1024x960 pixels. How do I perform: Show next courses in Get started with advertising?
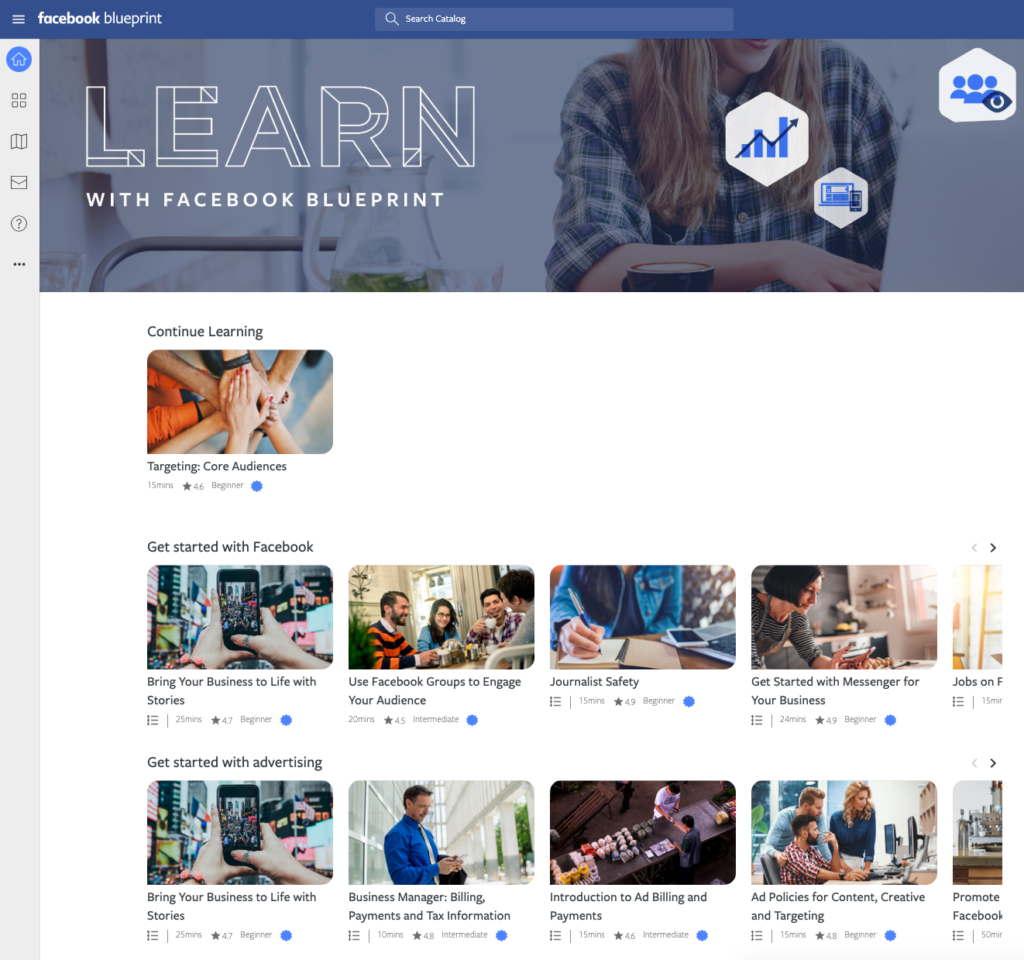coord(993,763)
